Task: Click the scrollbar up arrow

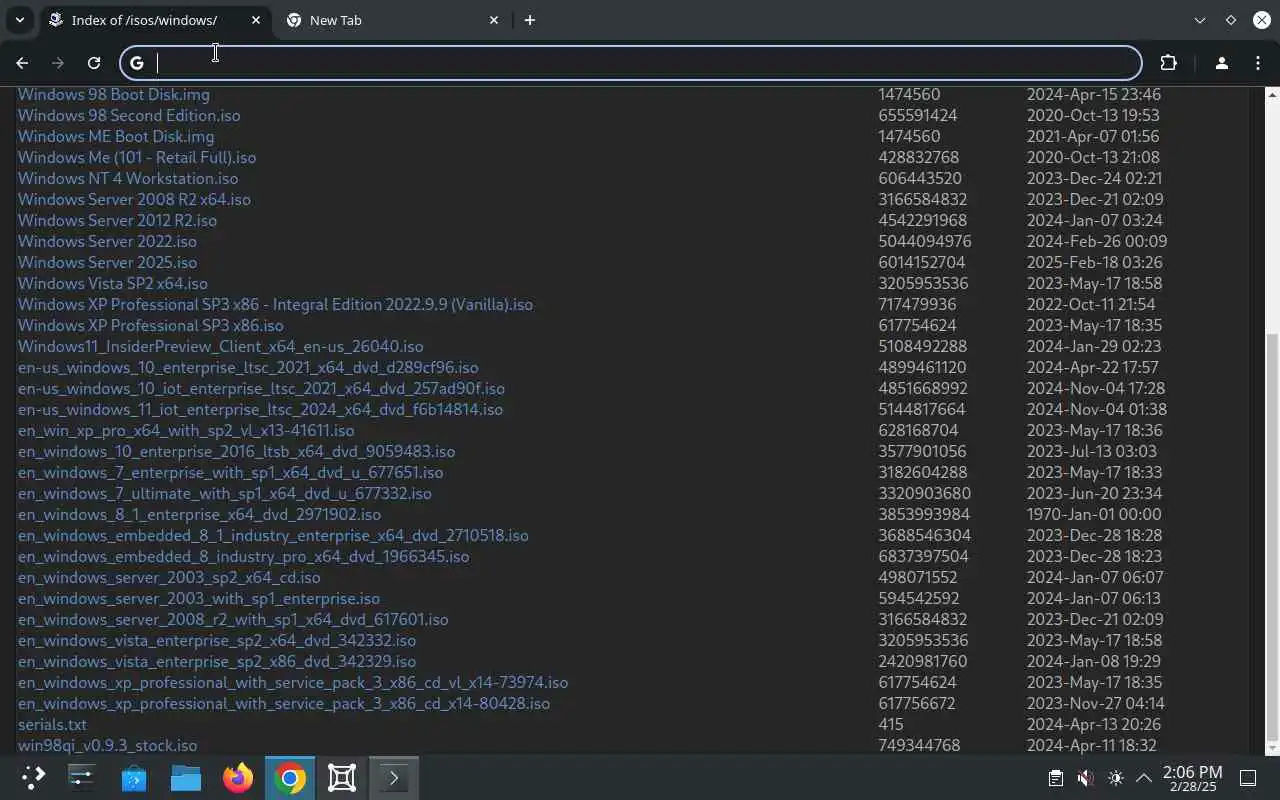Action: (1272, 94)
